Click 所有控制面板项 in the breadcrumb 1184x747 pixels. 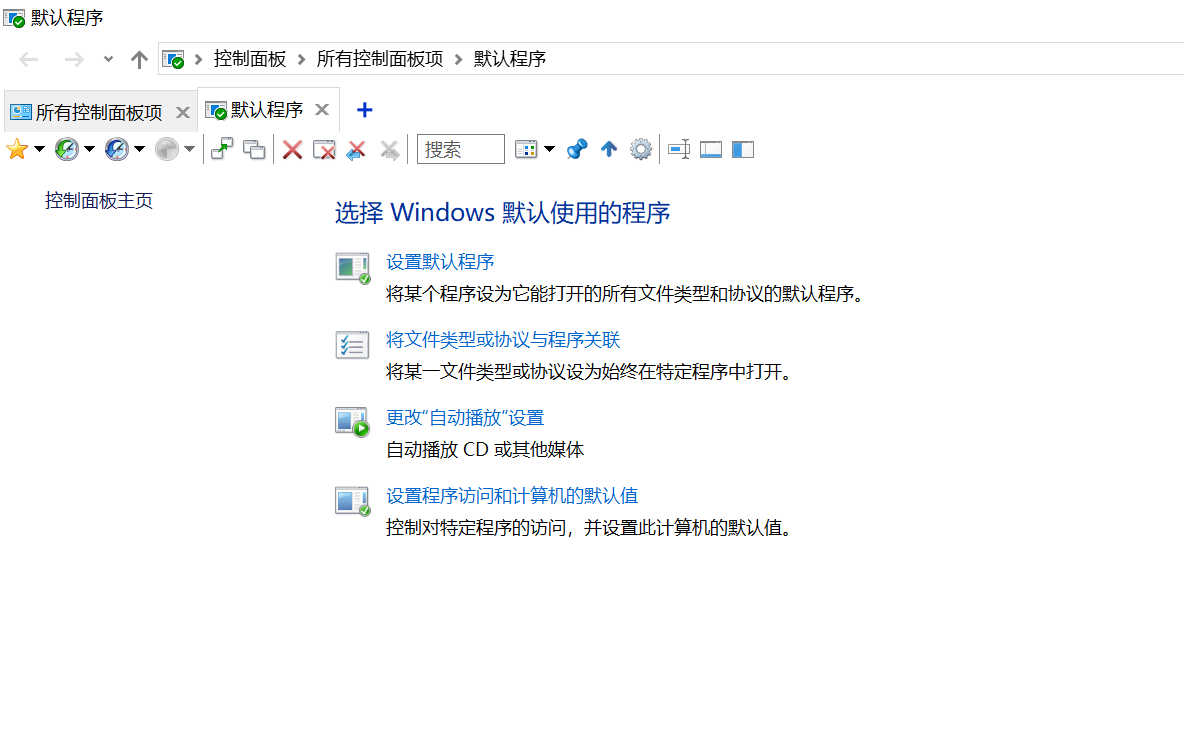(x=380, y=59)
